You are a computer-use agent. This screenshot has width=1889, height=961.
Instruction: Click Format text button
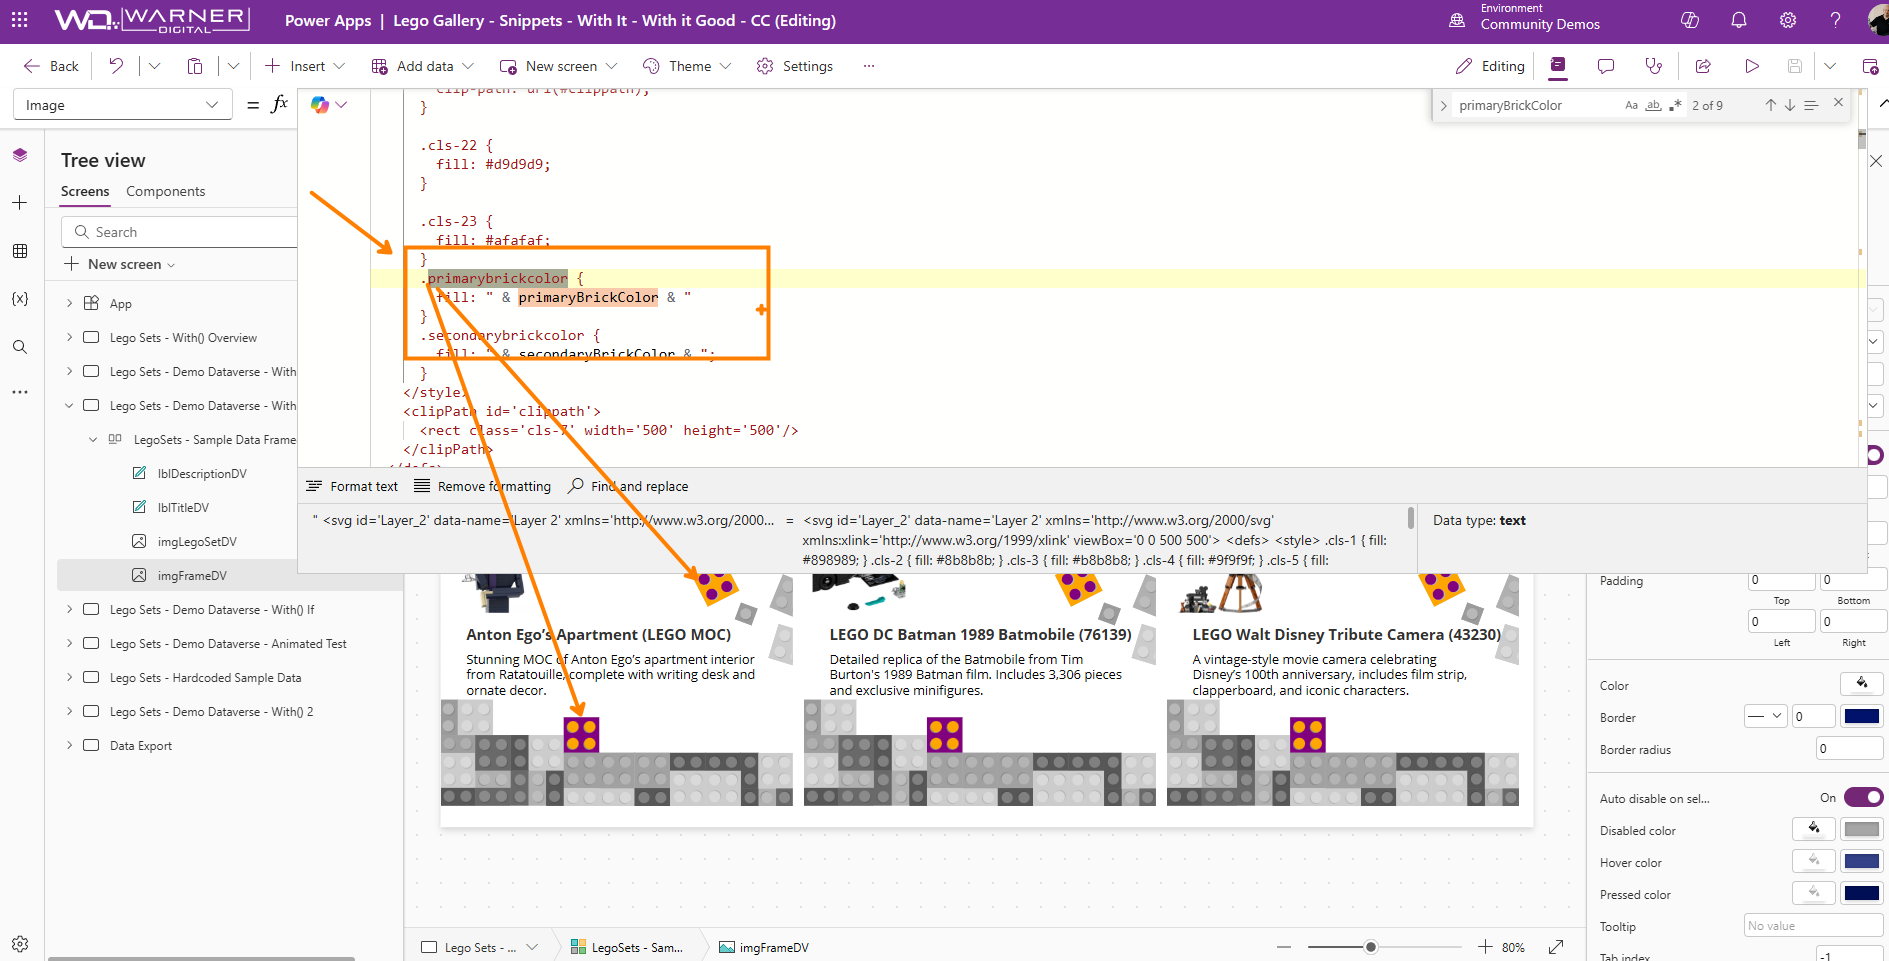point(352,486)
